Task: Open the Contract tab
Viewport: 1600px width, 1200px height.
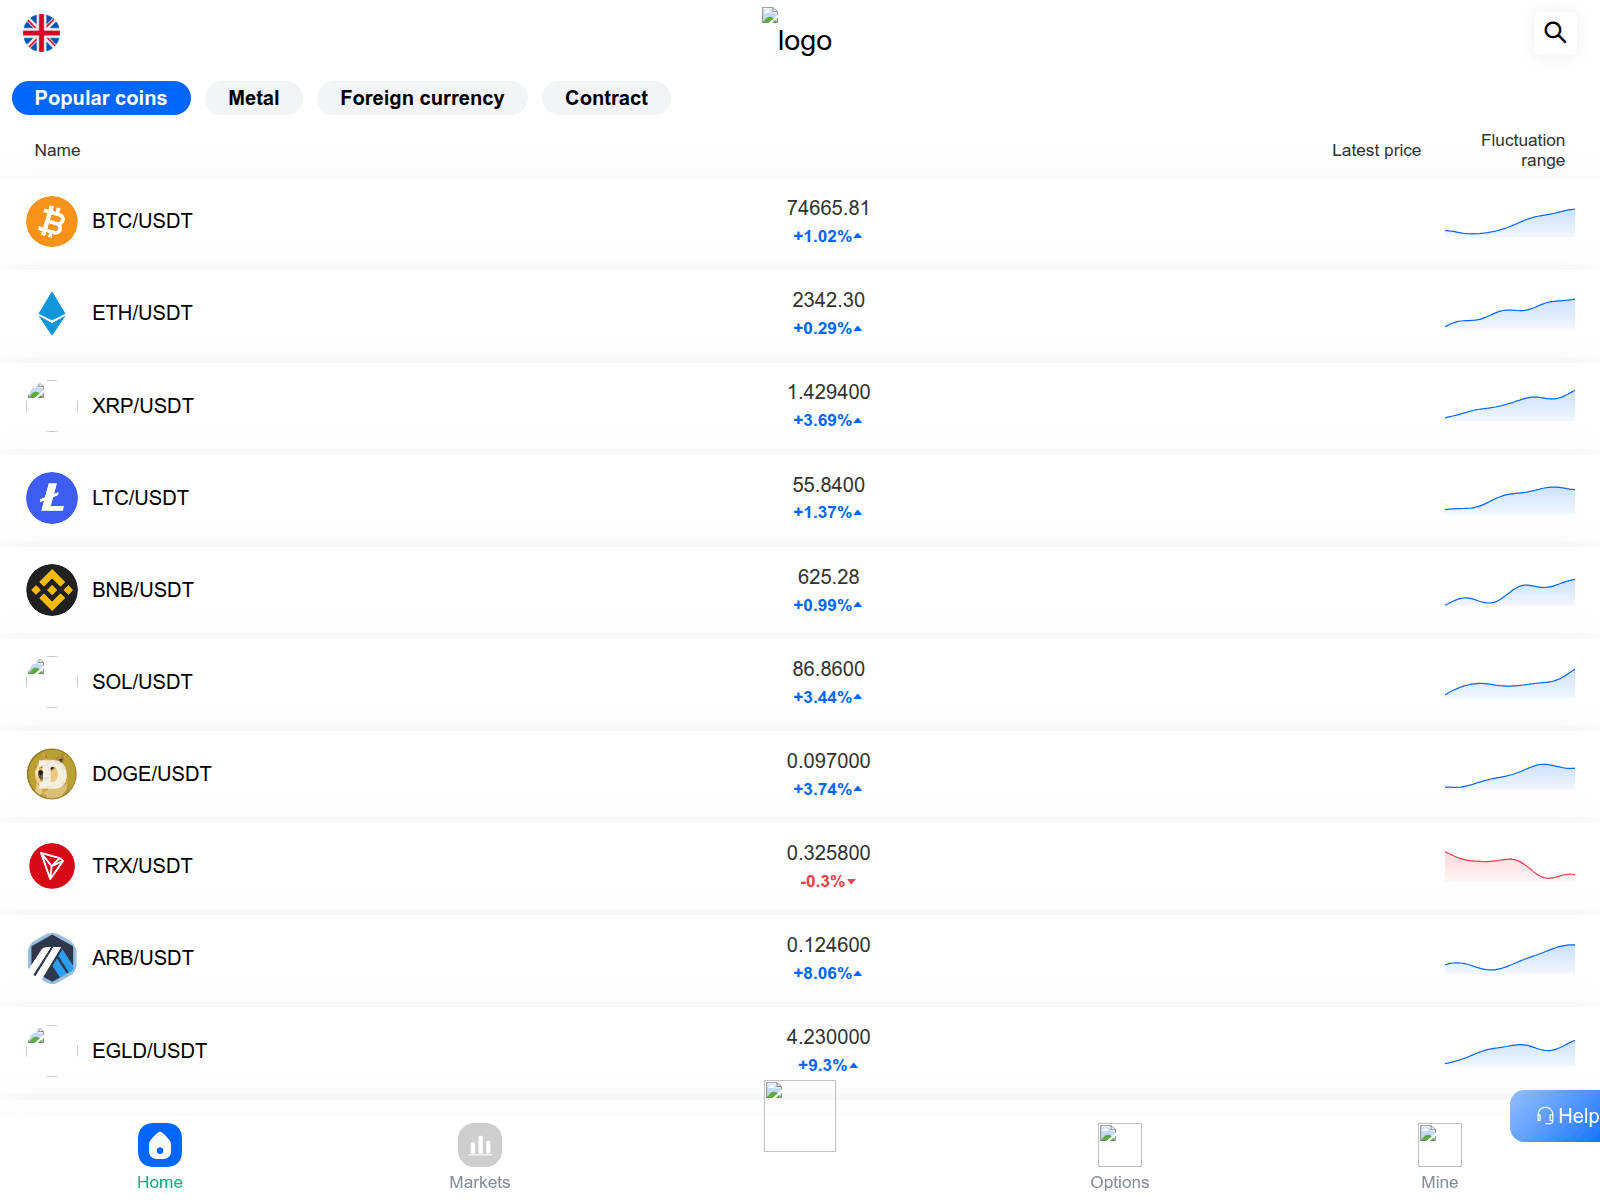Action: (606, 98)
